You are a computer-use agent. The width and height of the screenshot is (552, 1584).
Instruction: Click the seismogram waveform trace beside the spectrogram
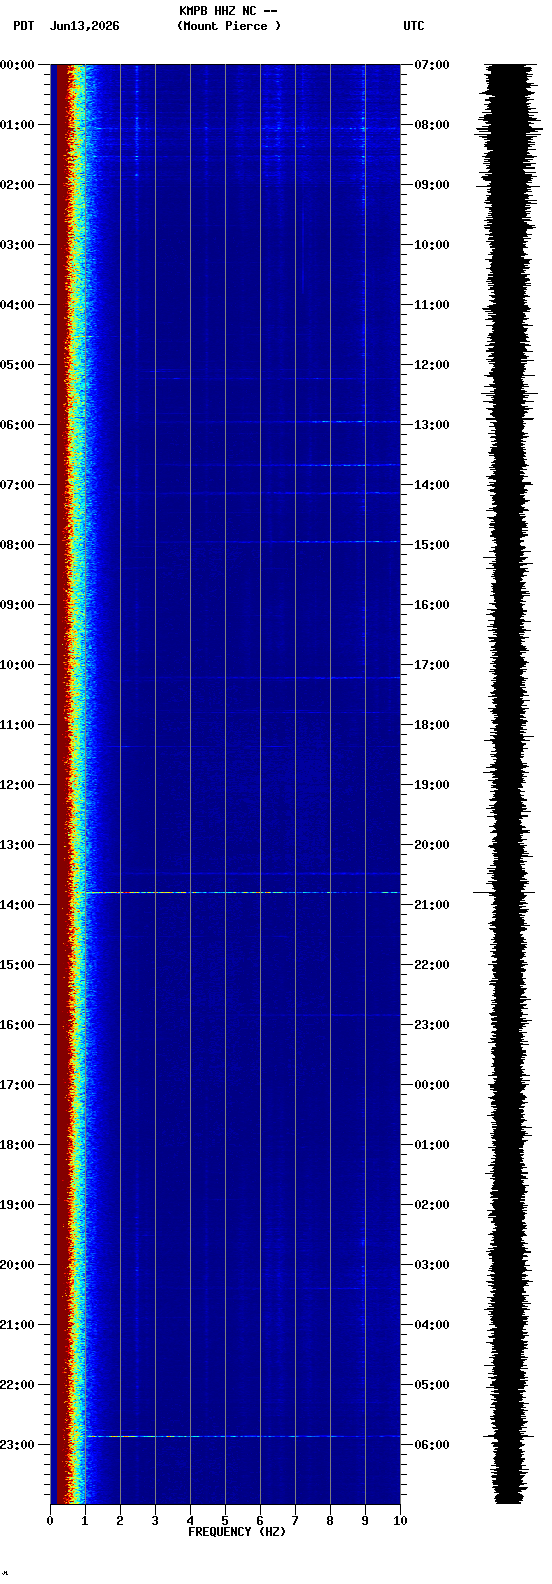(509, 784)
